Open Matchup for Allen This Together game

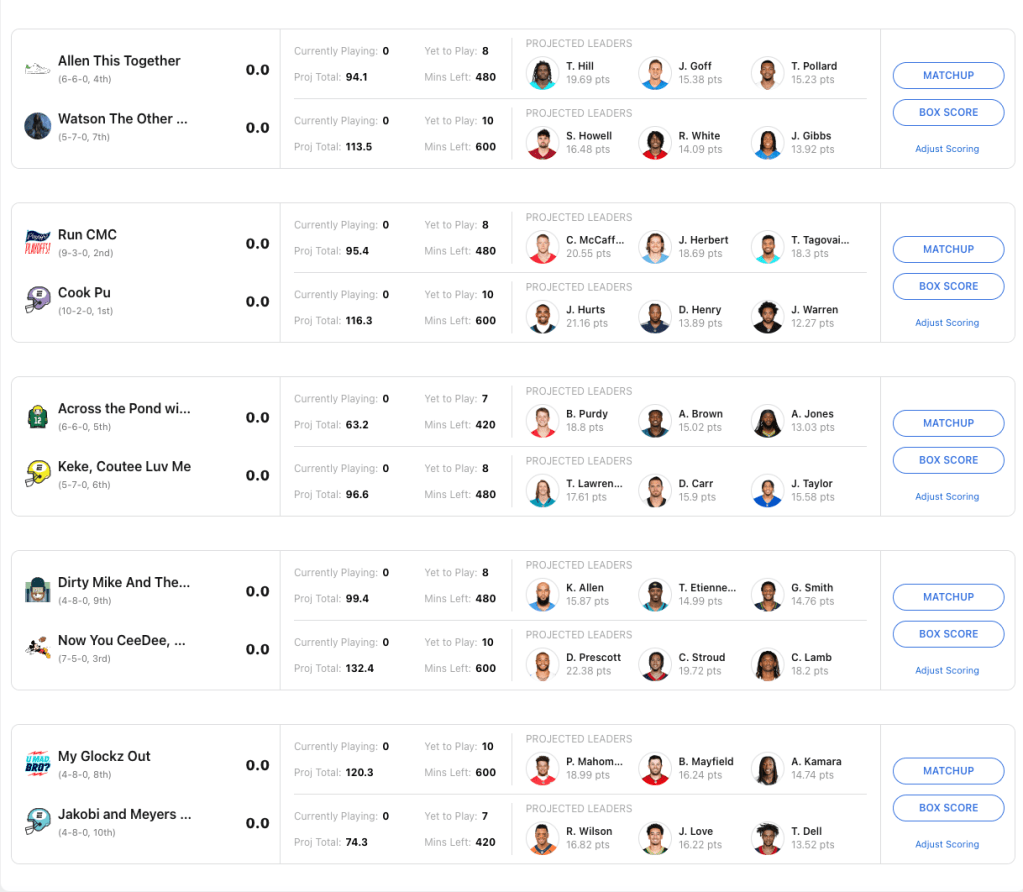coord(948,75)
